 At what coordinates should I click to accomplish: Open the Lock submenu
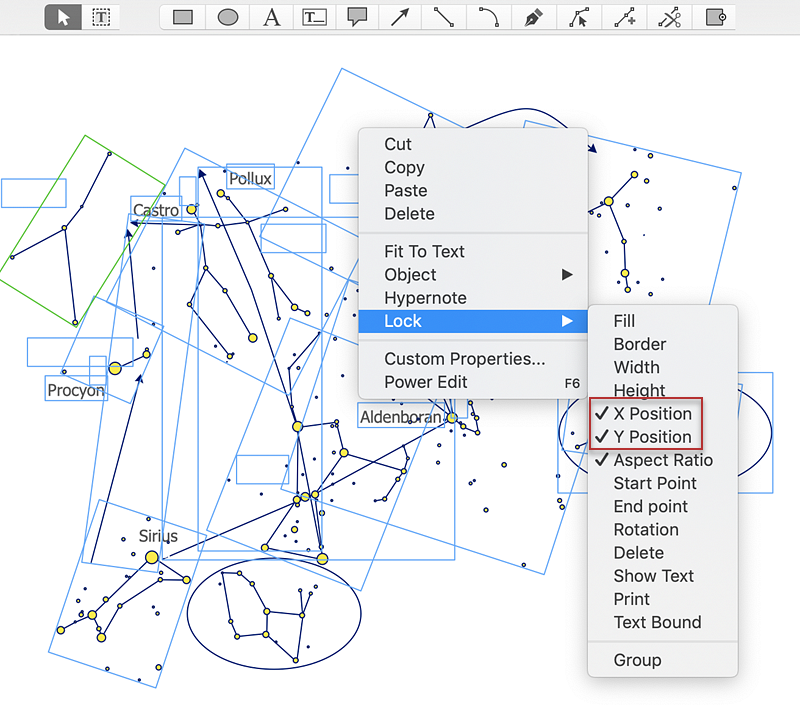(x=403, y=321)
